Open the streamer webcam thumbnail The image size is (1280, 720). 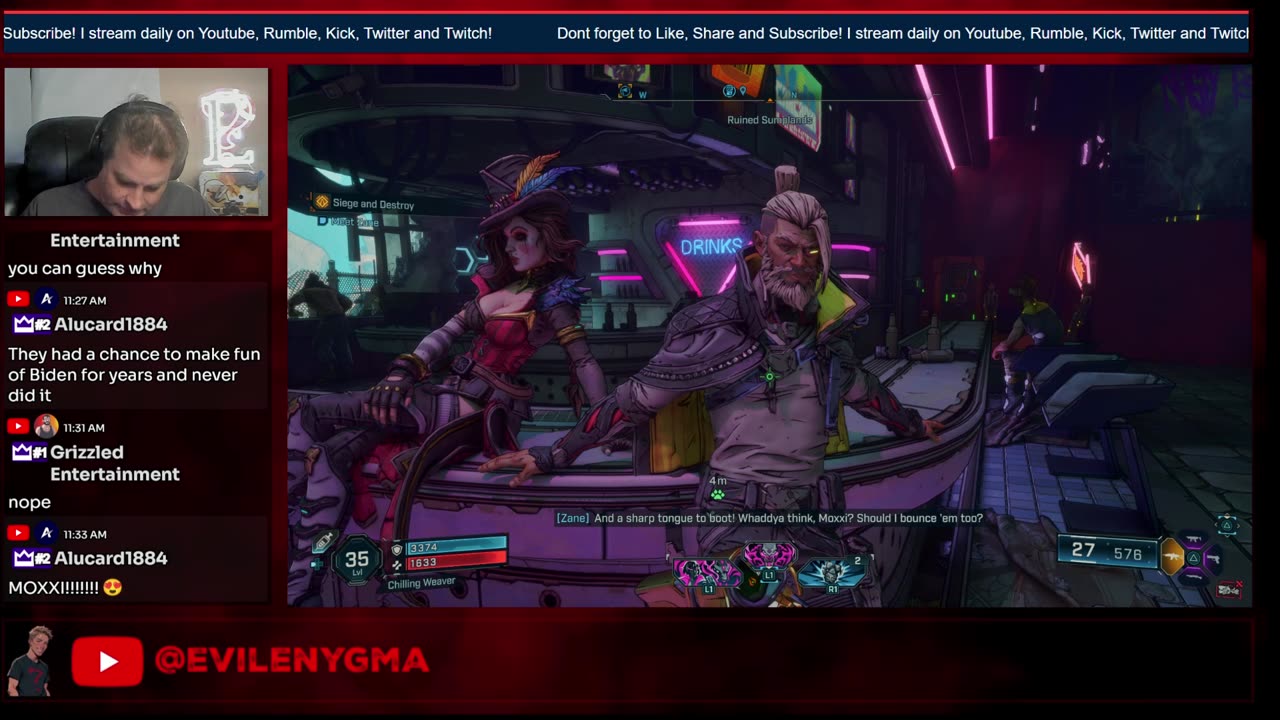(x=136, y=142)
